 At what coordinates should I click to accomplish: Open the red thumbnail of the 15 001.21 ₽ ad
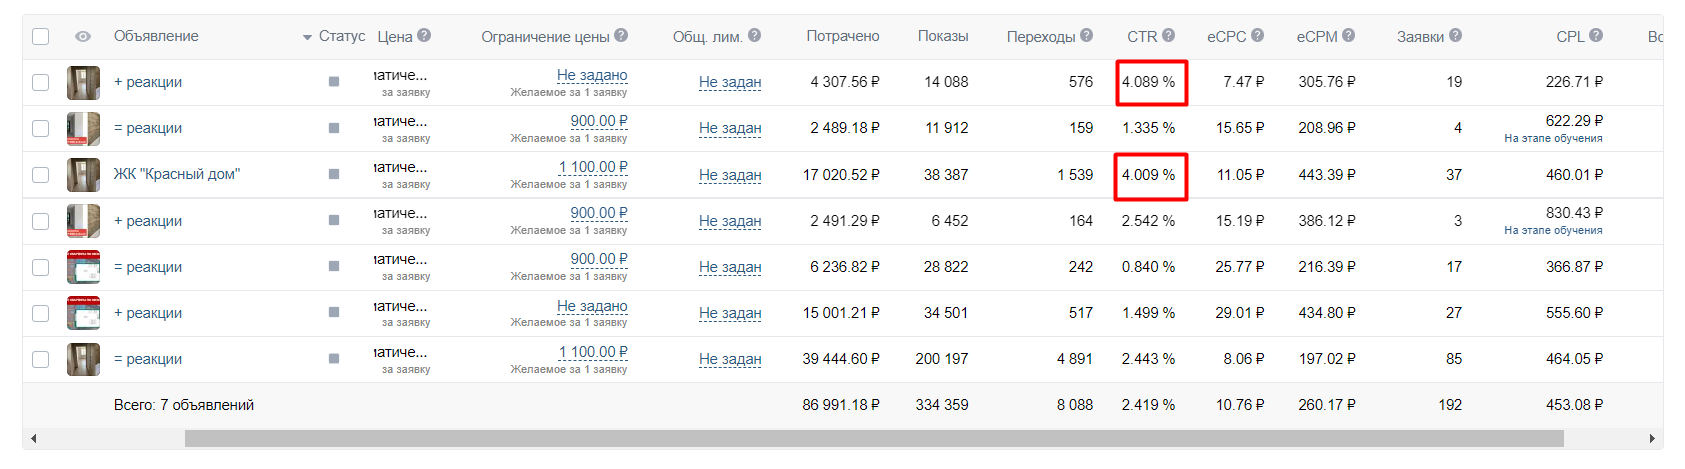coord(83,313)
